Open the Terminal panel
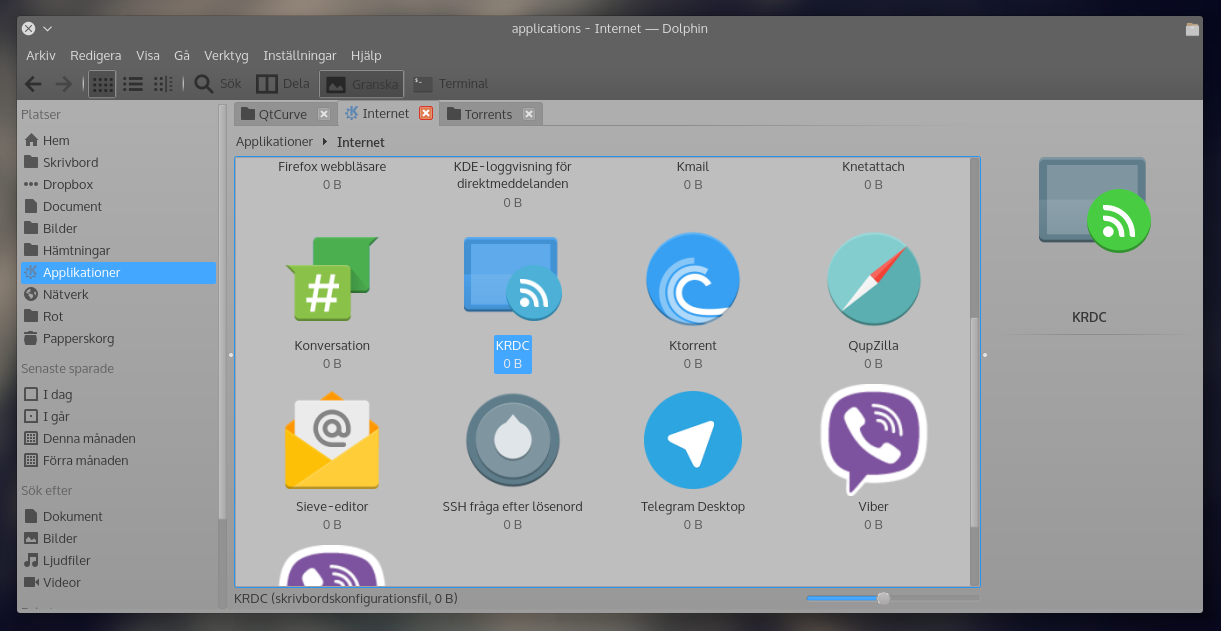The width and height of the screenshot is (1221, 631). click(451, 84)
